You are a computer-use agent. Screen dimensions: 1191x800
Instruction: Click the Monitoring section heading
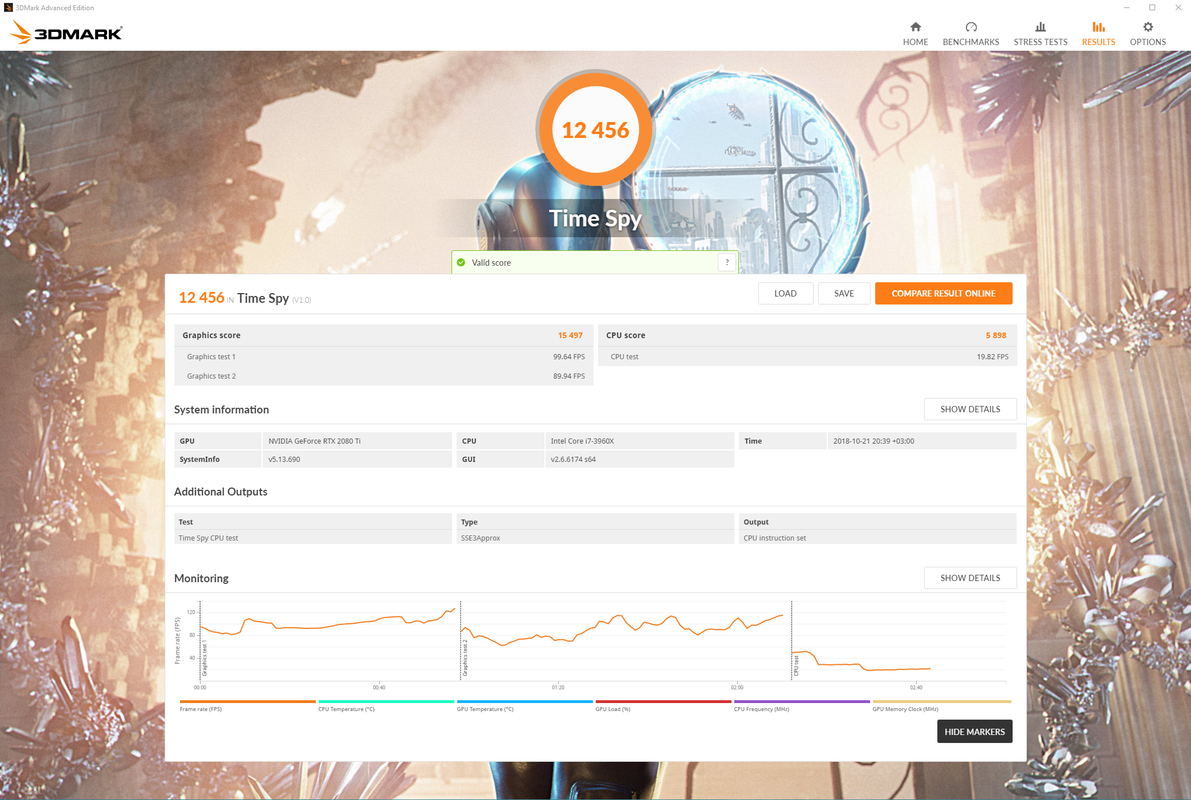point(201,578)
